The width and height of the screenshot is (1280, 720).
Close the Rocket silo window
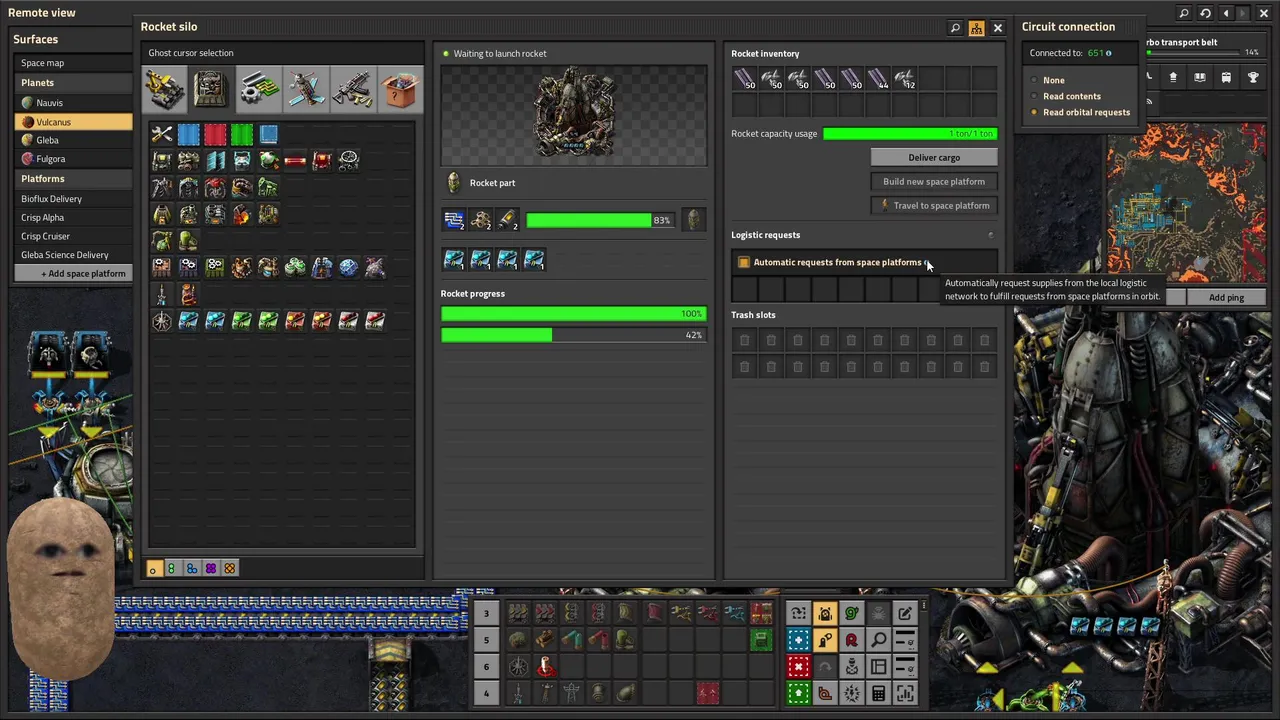(997, 28)
